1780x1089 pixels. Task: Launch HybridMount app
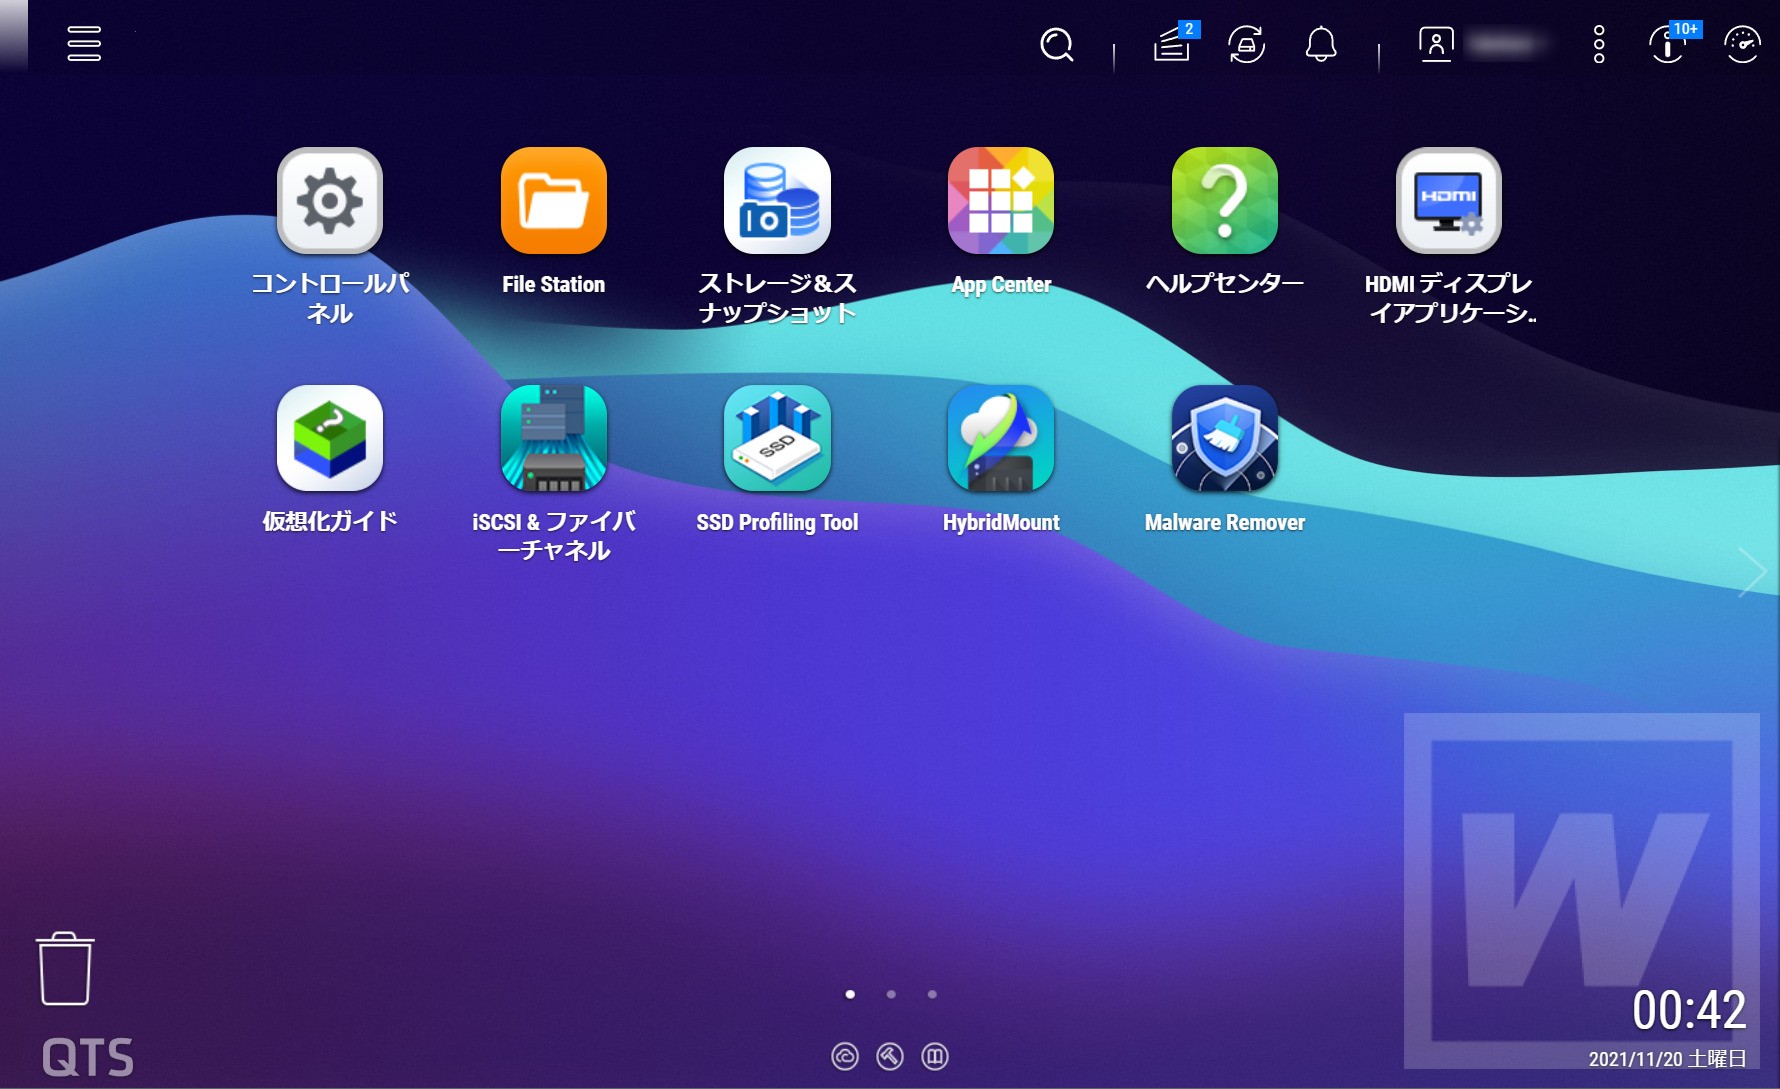1001,438
